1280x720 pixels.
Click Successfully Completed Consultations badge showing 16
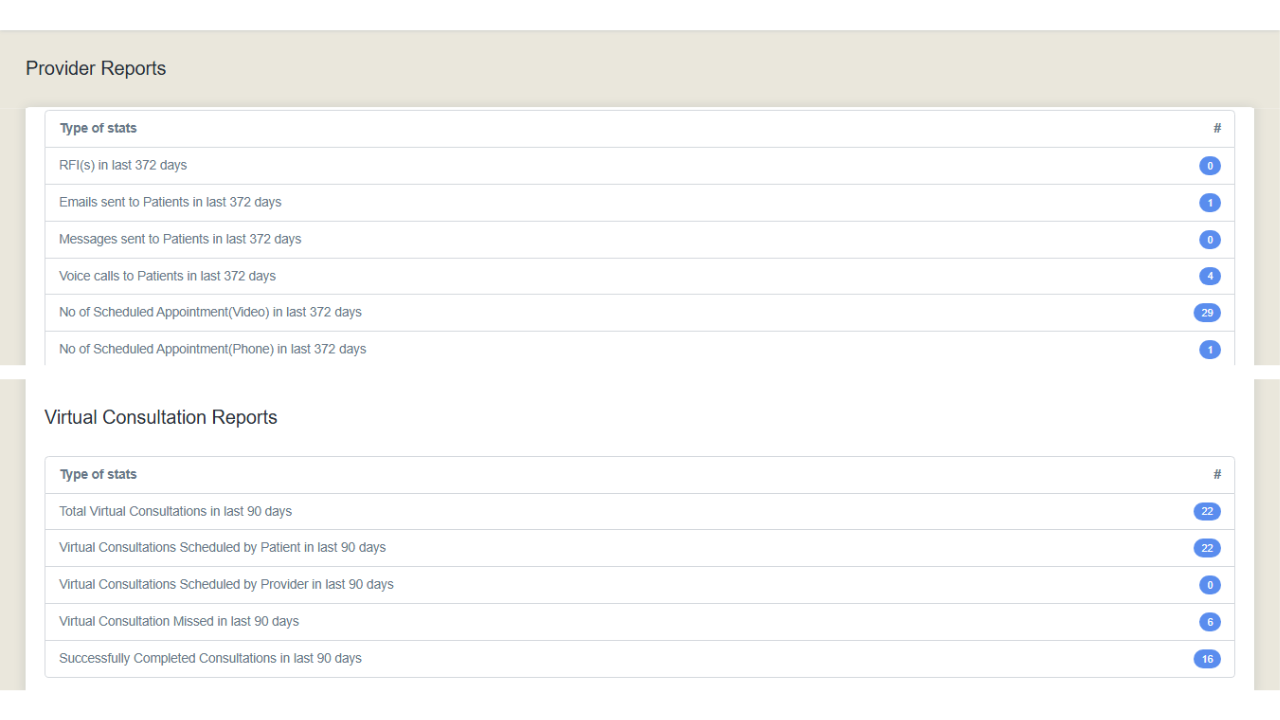pos(1207,658)
